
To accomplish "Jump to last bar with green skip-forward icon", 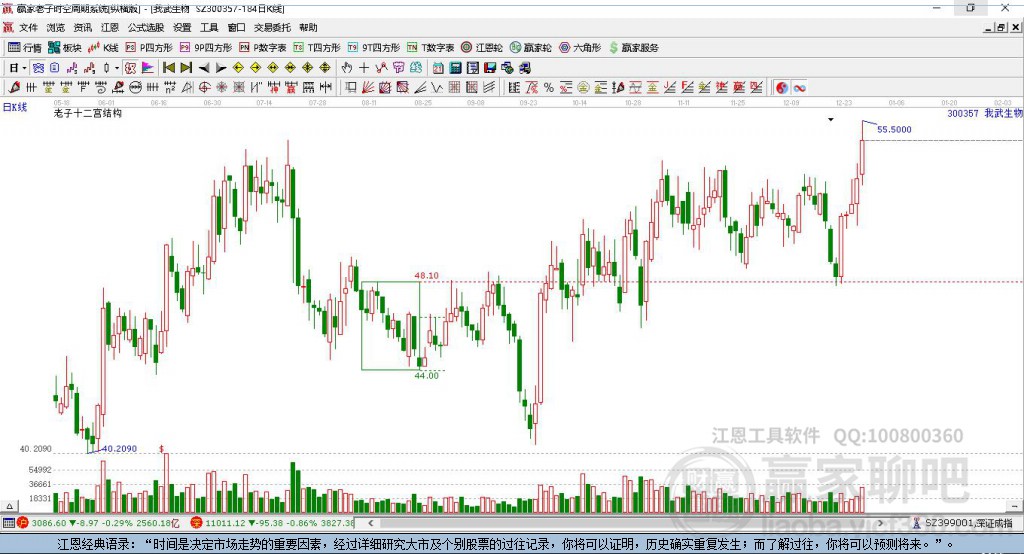I will pyautogui.click(x=186, y=68).
